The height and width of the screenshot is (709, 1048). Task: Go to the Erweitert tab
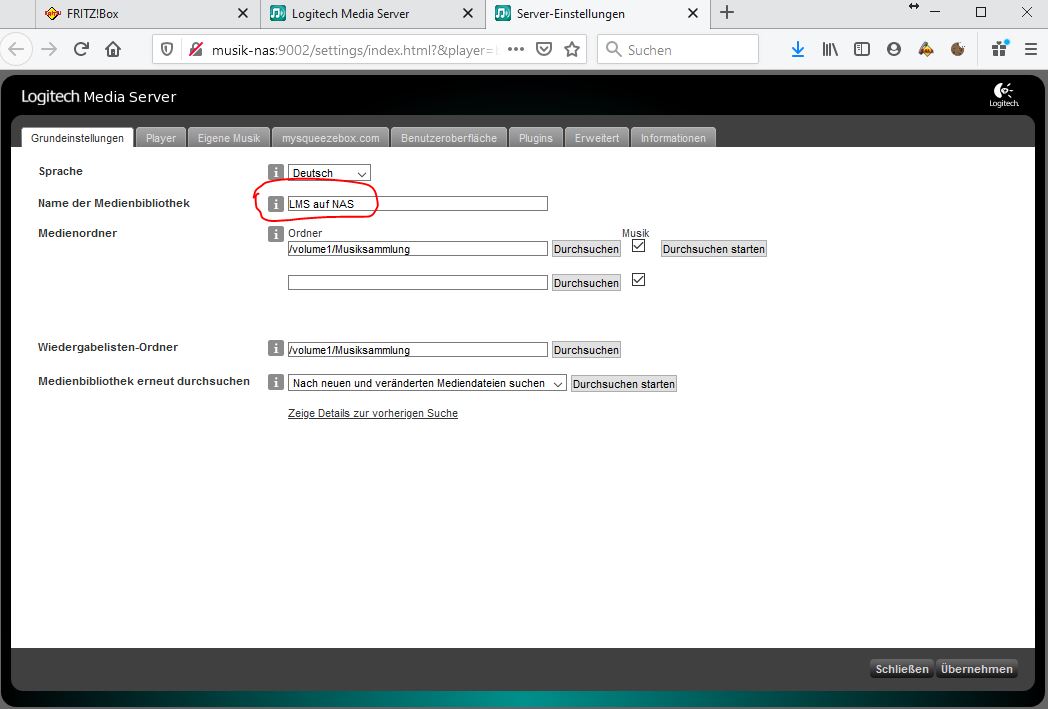tap(597, 138)
